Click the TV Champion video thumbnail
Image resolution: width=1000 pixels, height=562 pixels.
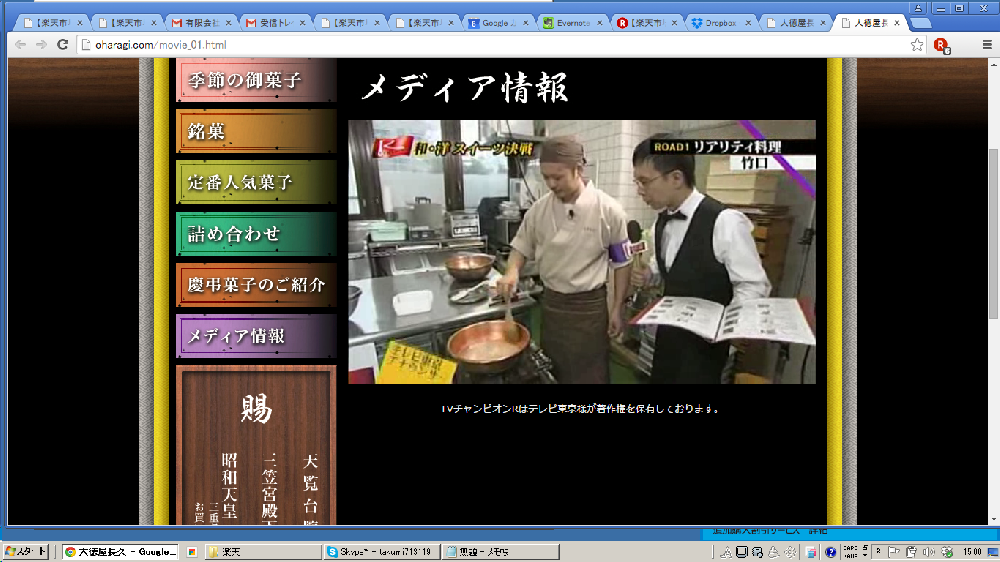point(582,252)
